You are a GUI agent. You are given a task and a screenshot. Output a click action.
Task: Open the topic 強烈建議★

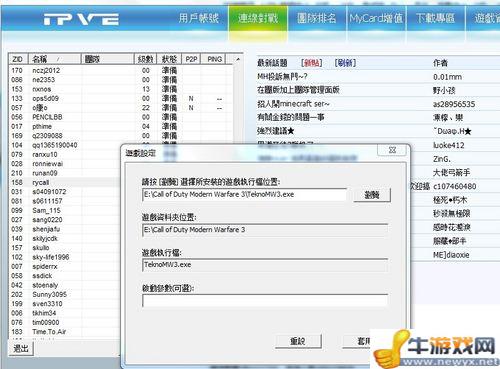[276, 131]
